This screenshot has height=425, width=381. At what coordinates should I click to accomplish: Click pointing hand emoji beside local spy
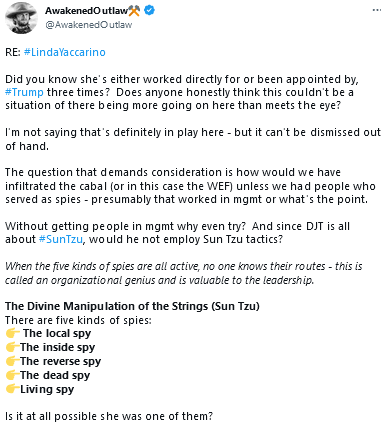12,333
